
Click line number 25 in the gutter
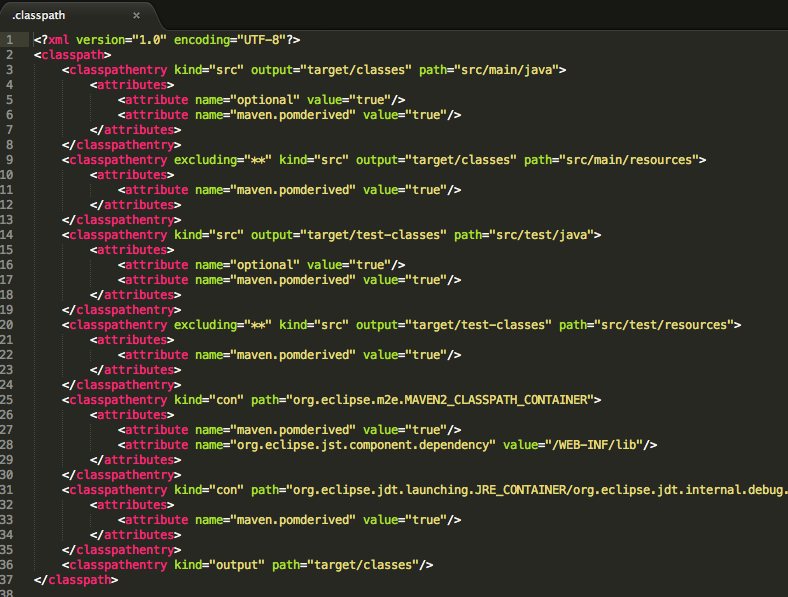pyautogui.click(x=8, y=400)
